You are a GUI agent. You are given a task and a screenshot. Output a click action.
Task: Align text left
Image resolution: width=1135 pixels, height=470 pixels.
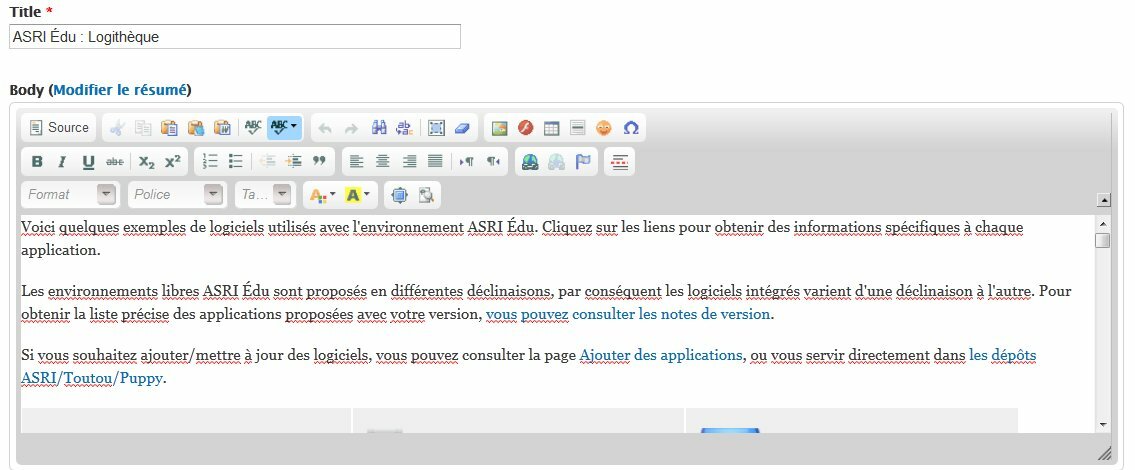coord(356,161)
